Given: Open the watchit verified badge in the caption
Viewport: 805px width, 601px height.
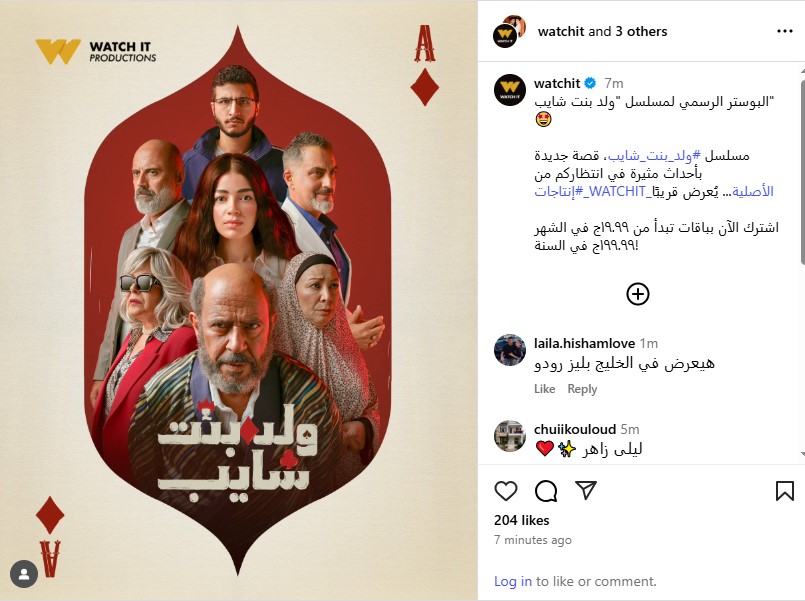Looking at the screenshot, I should pos(590,83).
